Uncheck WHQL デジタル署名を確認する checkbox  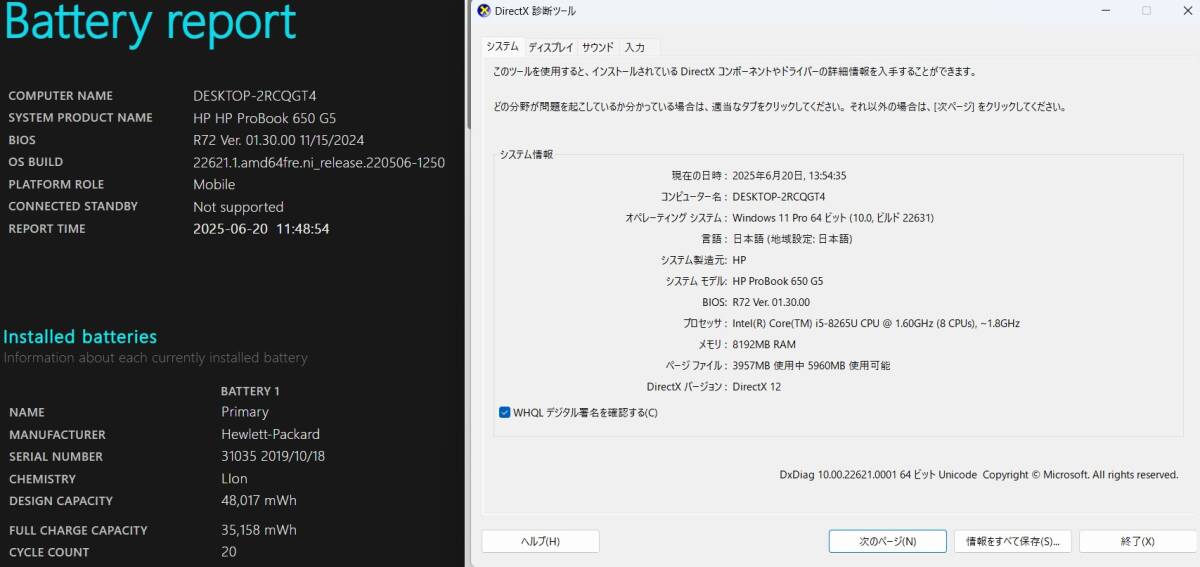pos(504,412)
